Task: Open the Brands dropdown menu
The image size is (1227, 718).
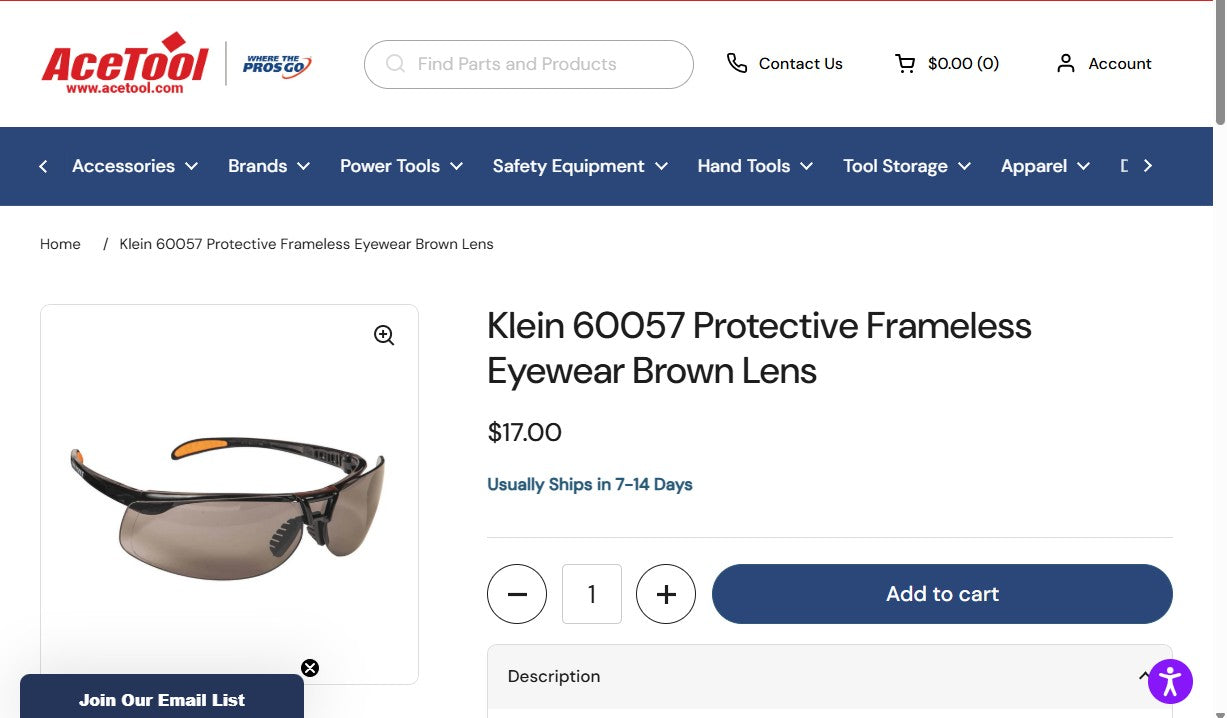Action: click(268, 166)
